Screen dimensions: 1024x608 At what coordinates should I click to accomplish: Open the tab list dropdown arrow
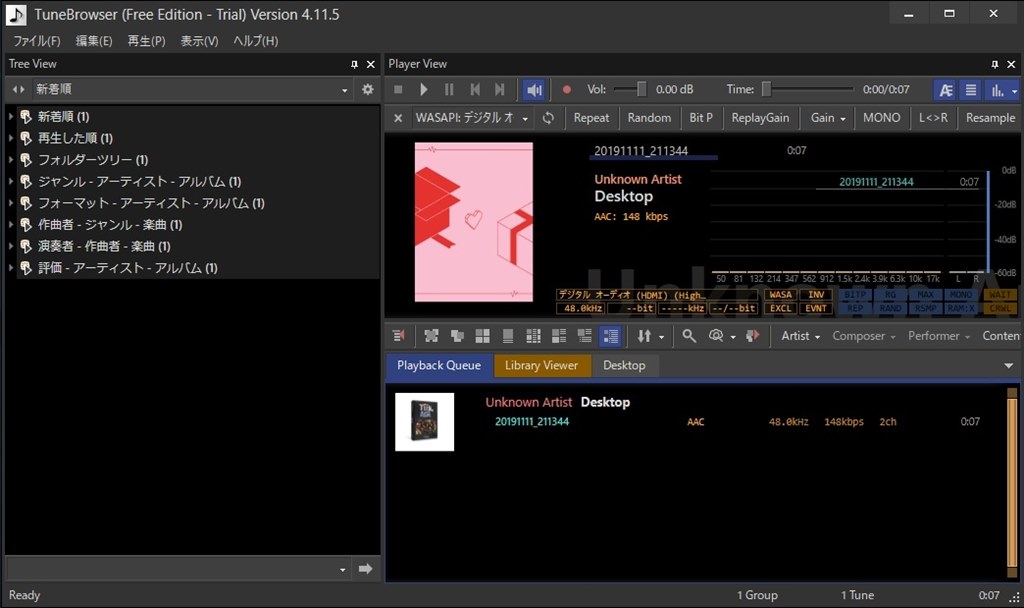tap(1008, 366)
